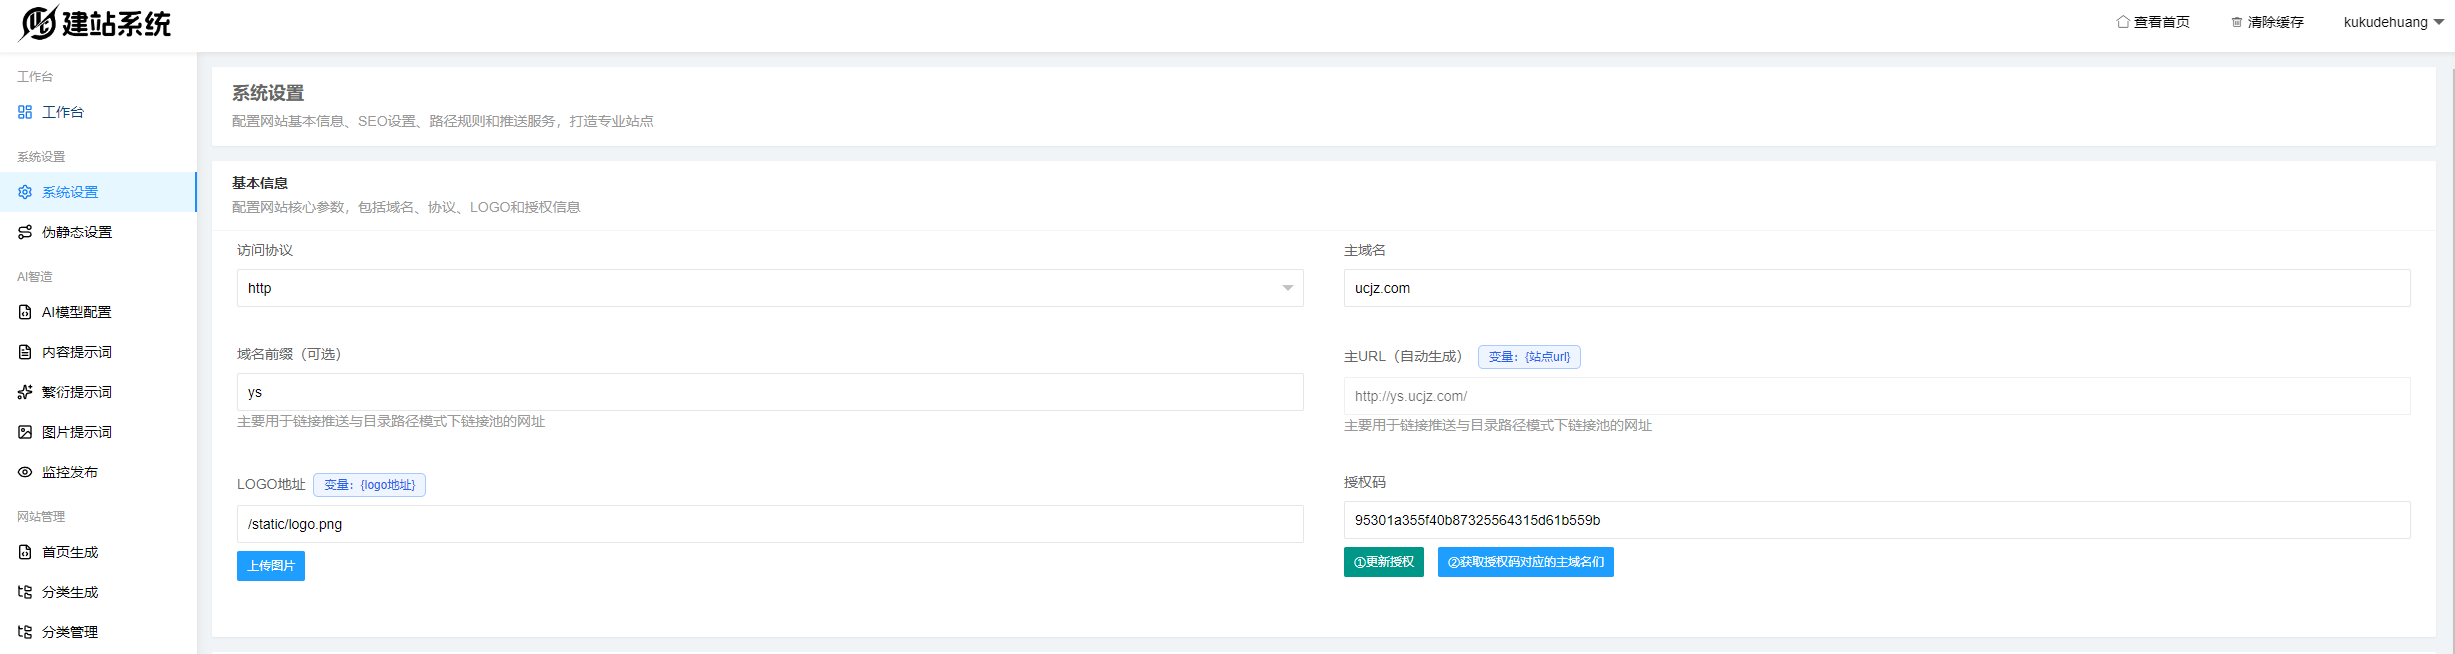Click the 伪静态设置 route icon
The width and height of the screenshot is (2455, 654).
tap(25, 232)
